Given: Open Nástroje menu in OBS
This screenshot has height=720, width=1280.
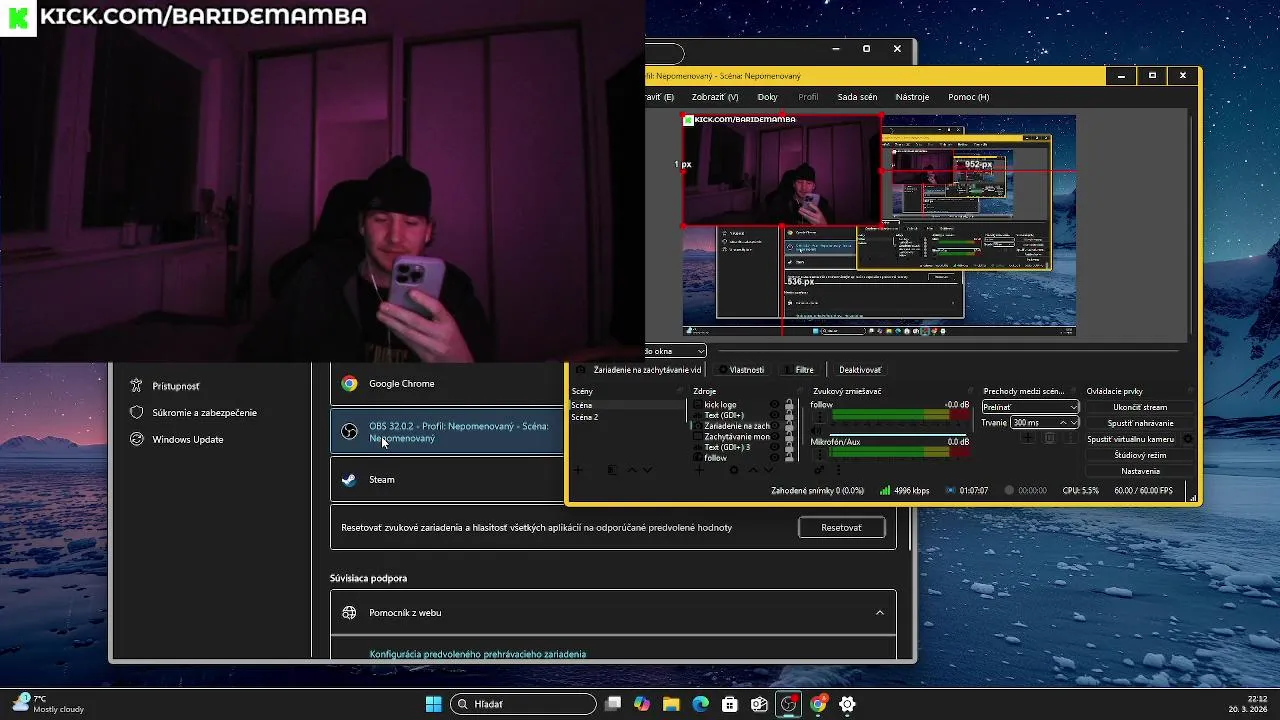Looking at the screenshot, I should (912, 97).
